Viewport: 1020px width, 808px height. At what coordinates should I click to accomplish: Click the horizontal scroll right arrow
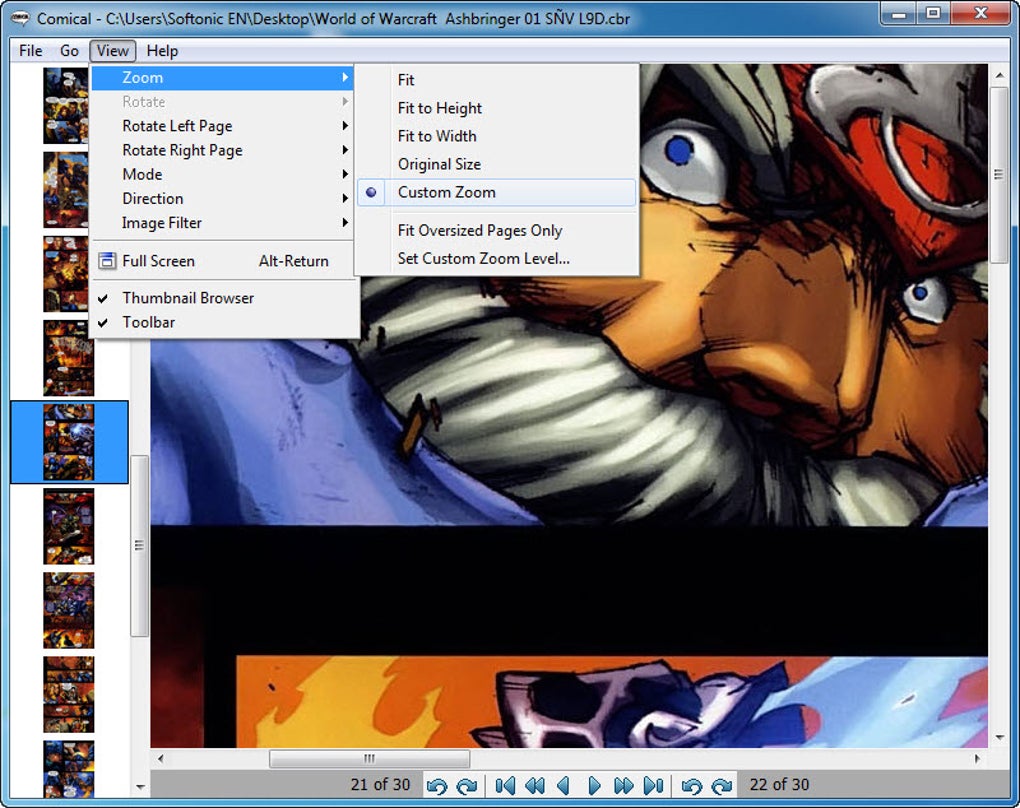tap(977, 759)
